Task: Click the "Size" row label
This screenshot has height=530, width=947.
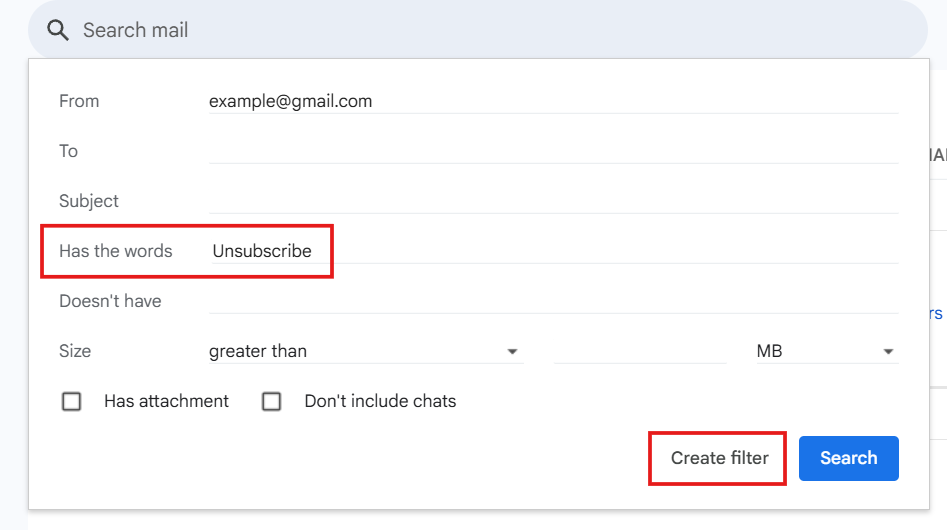Action: click(x=75, y=351)
